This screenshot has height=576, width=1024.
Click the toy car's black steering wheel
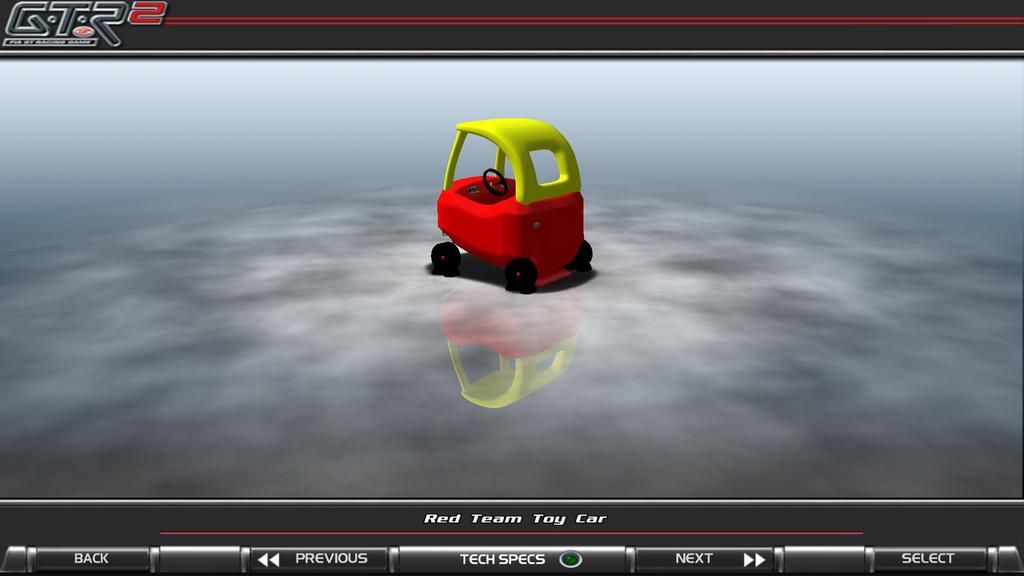pos(494,182)
